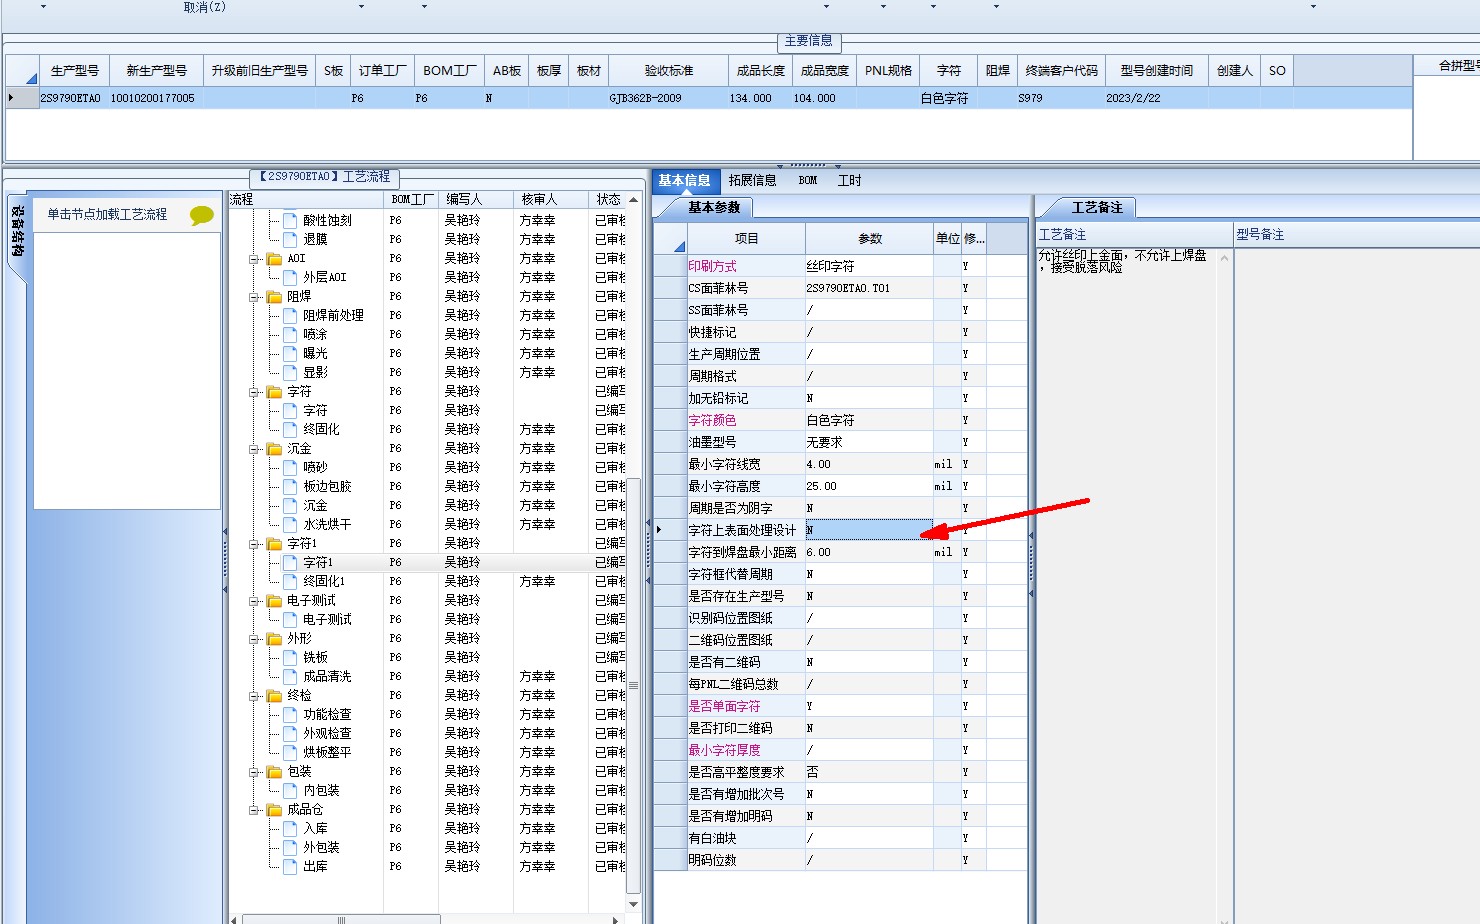This screenshot has height=924, width=1480.
Task: Click the document icon beside 酸性蚀刻
Action: [290, 220]
